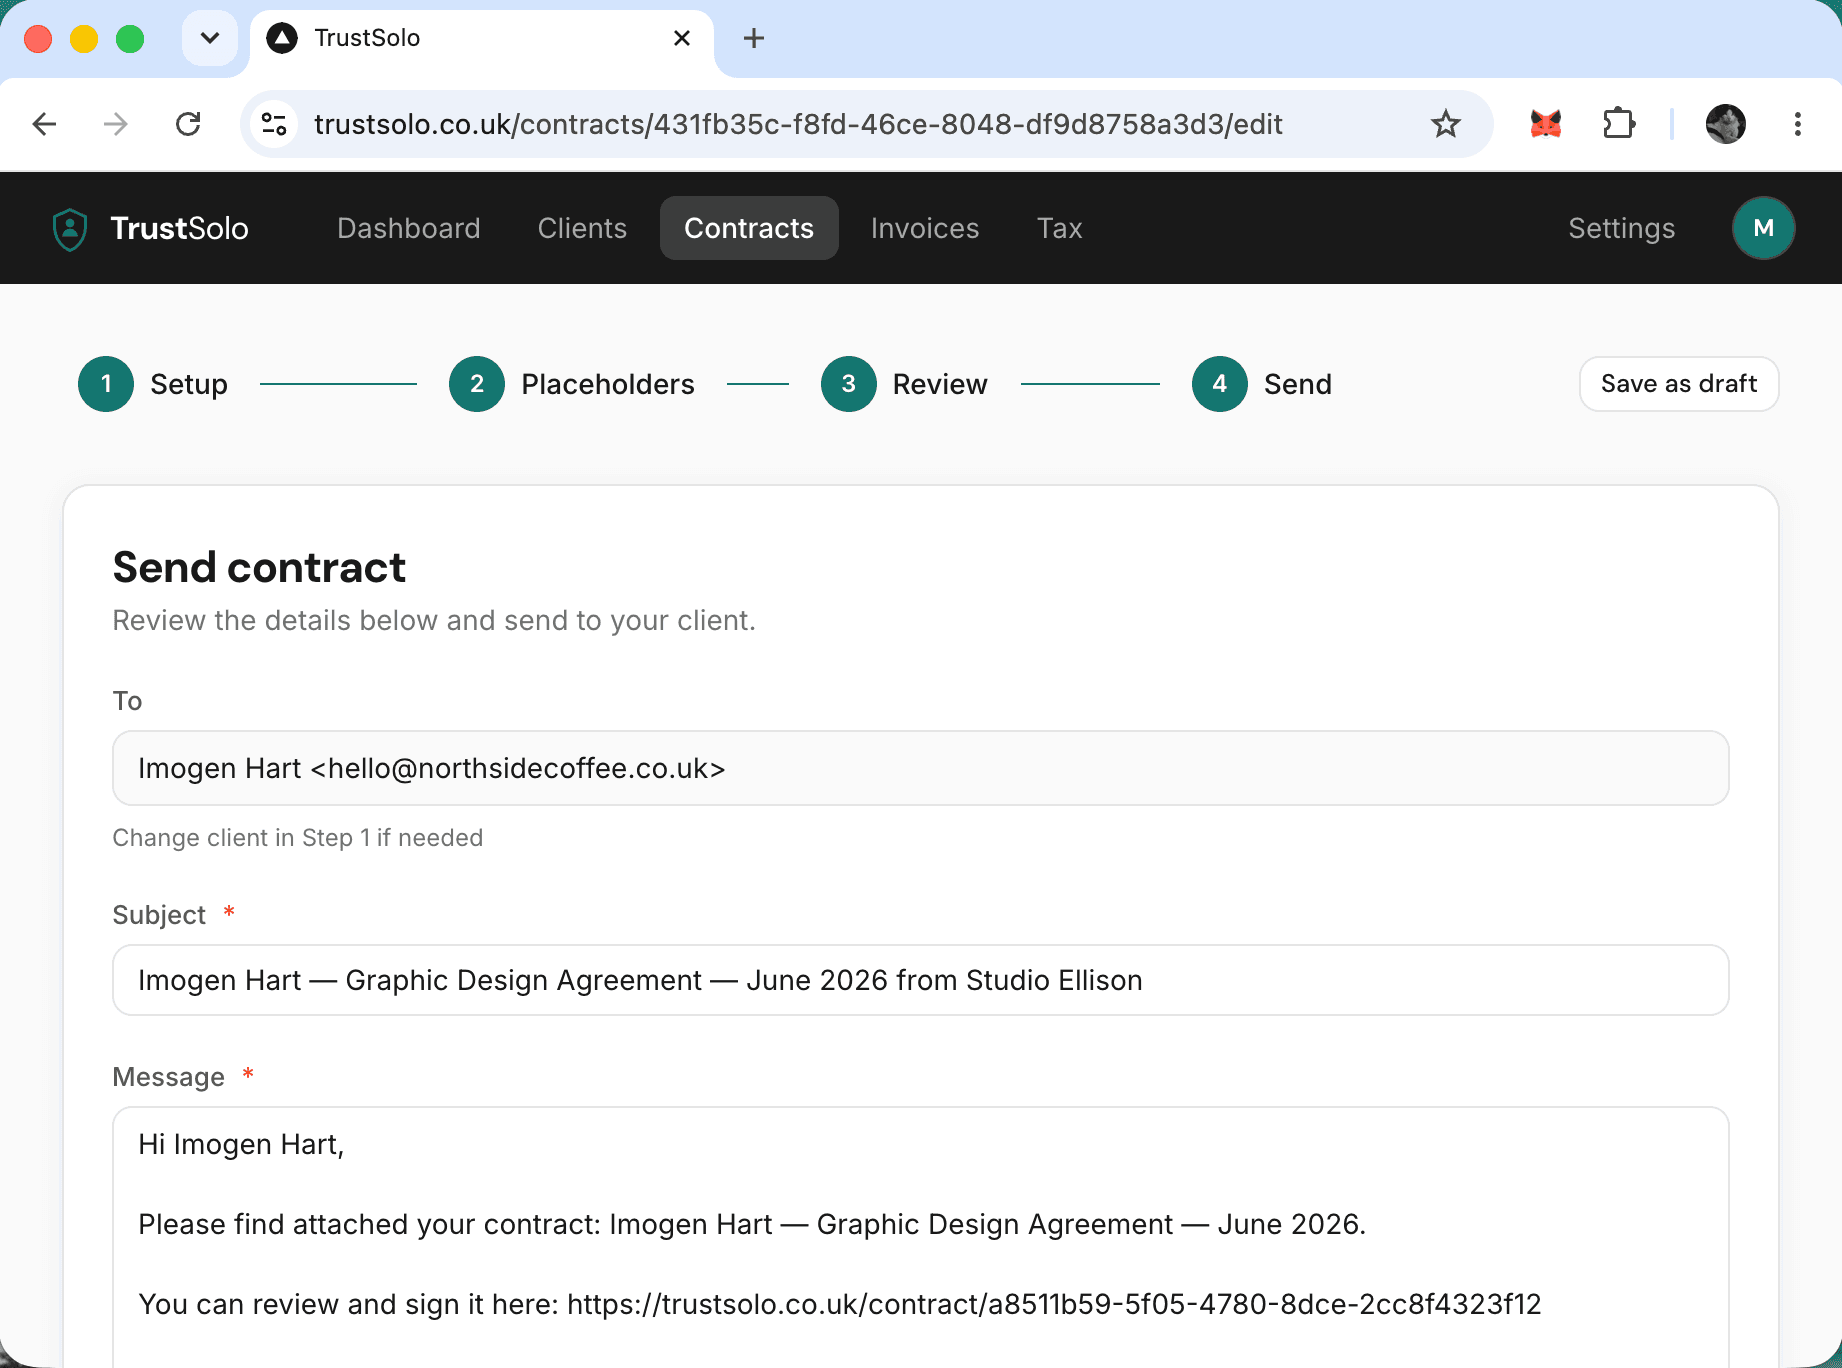Click the Subject label

point(159,915)
